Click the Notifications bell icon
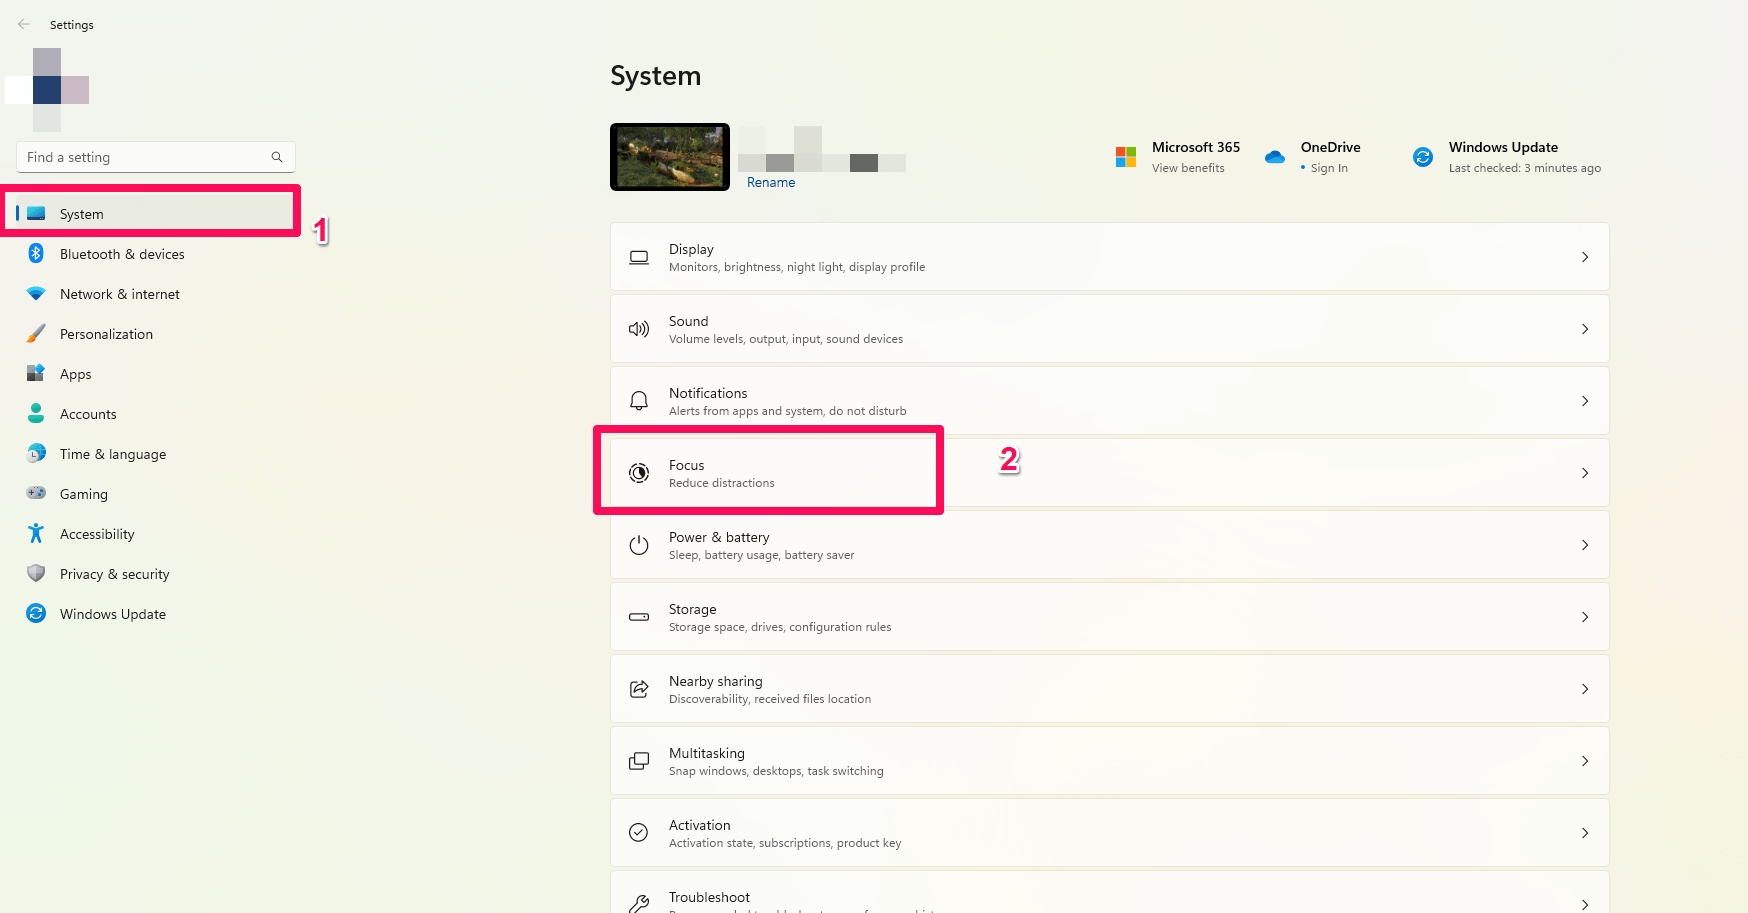 (x=639, y=401)
